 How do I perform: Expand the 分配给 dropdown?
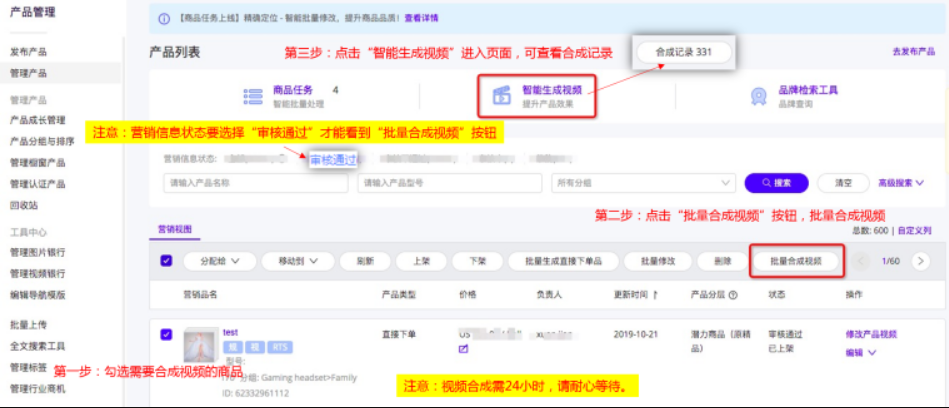216,261
